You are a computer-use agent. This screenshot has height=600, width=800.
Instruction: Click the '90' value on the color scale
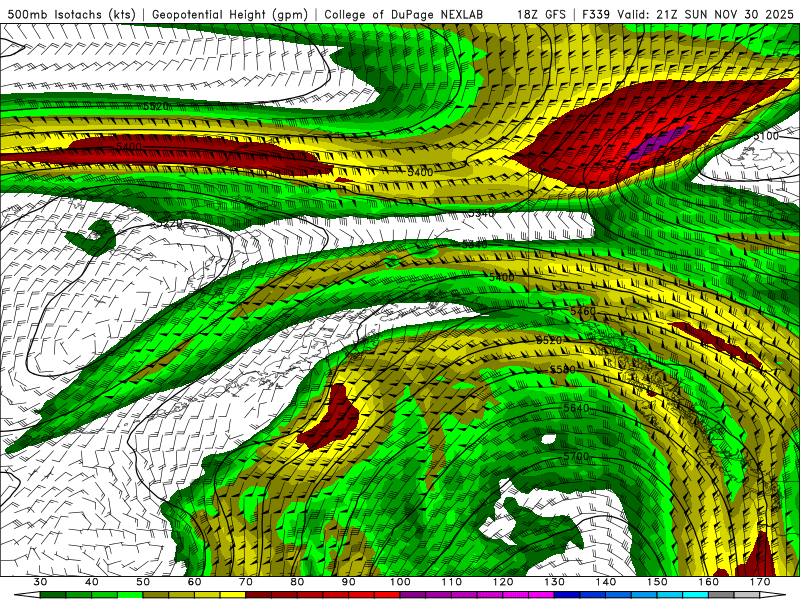click(348, 582)
